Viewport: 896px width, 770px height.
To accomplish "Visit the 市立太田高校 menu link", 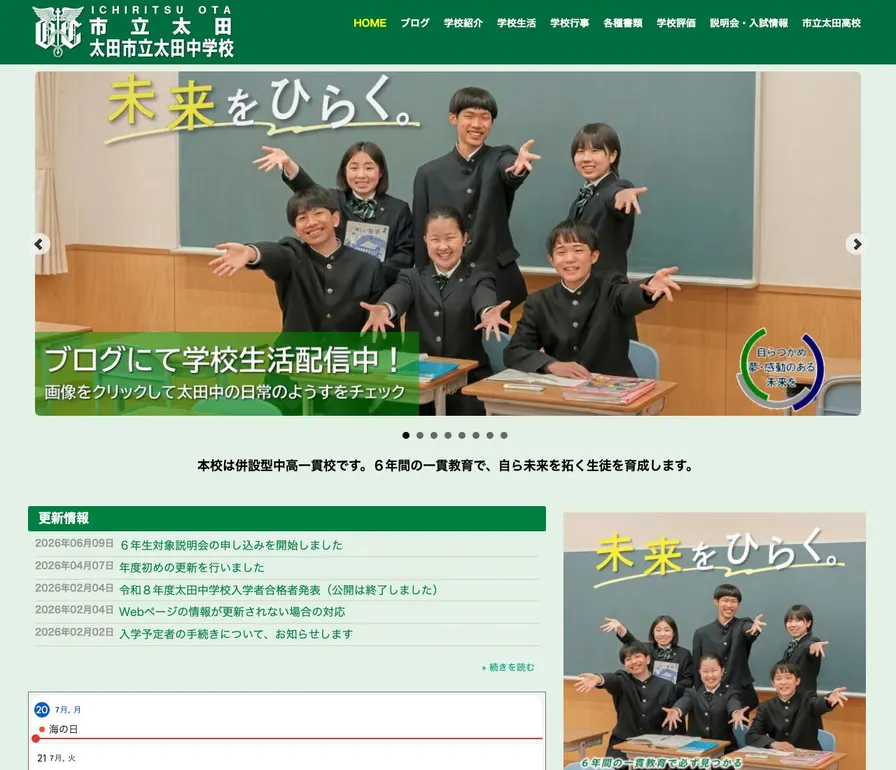I will [x=831, y=23].
